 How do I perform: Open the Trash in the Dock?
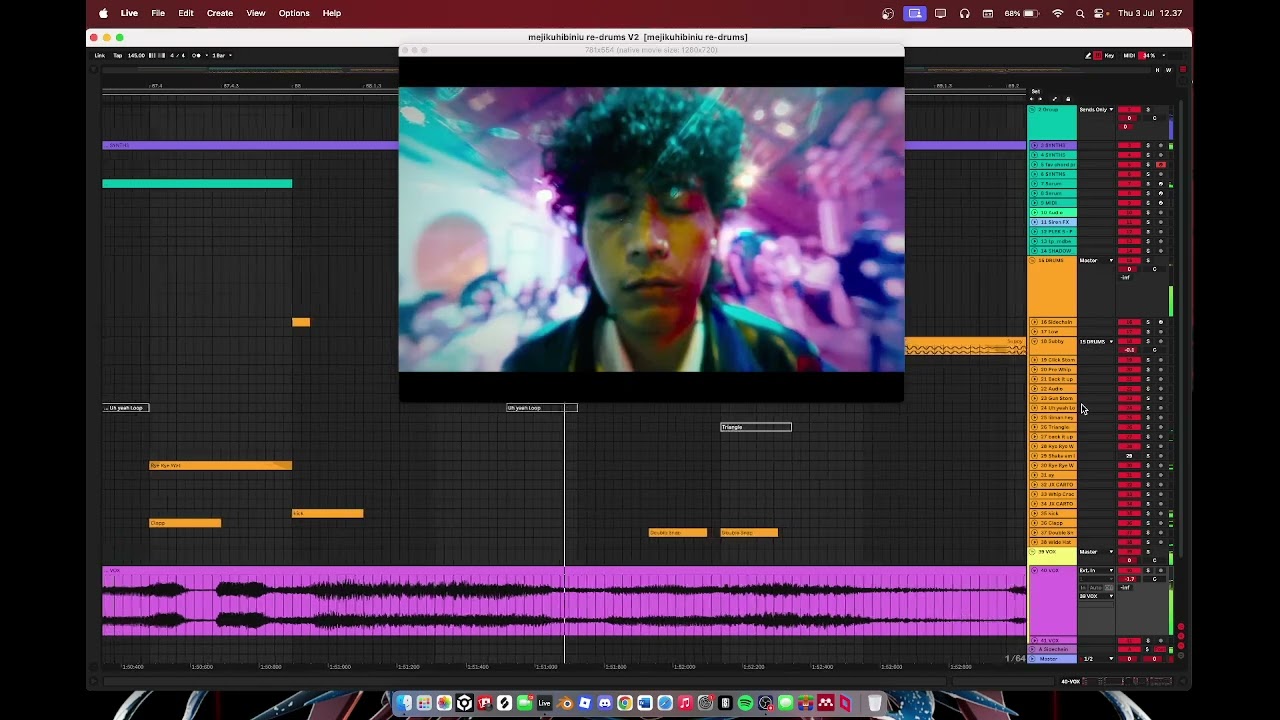(874, 703)
